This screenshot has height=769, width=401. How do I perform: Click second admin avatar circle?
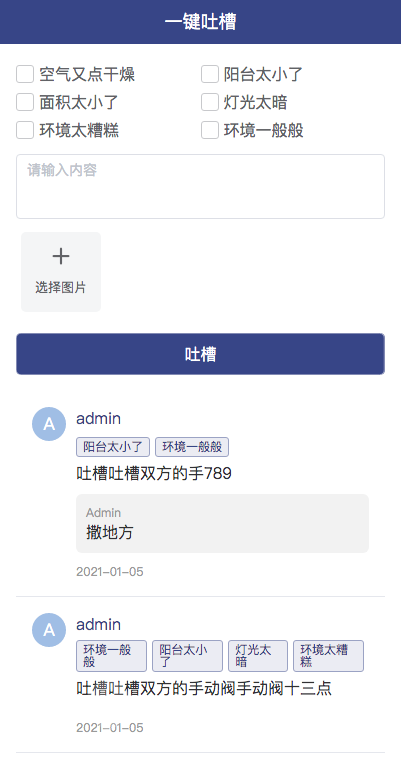(x=49, y=630)
